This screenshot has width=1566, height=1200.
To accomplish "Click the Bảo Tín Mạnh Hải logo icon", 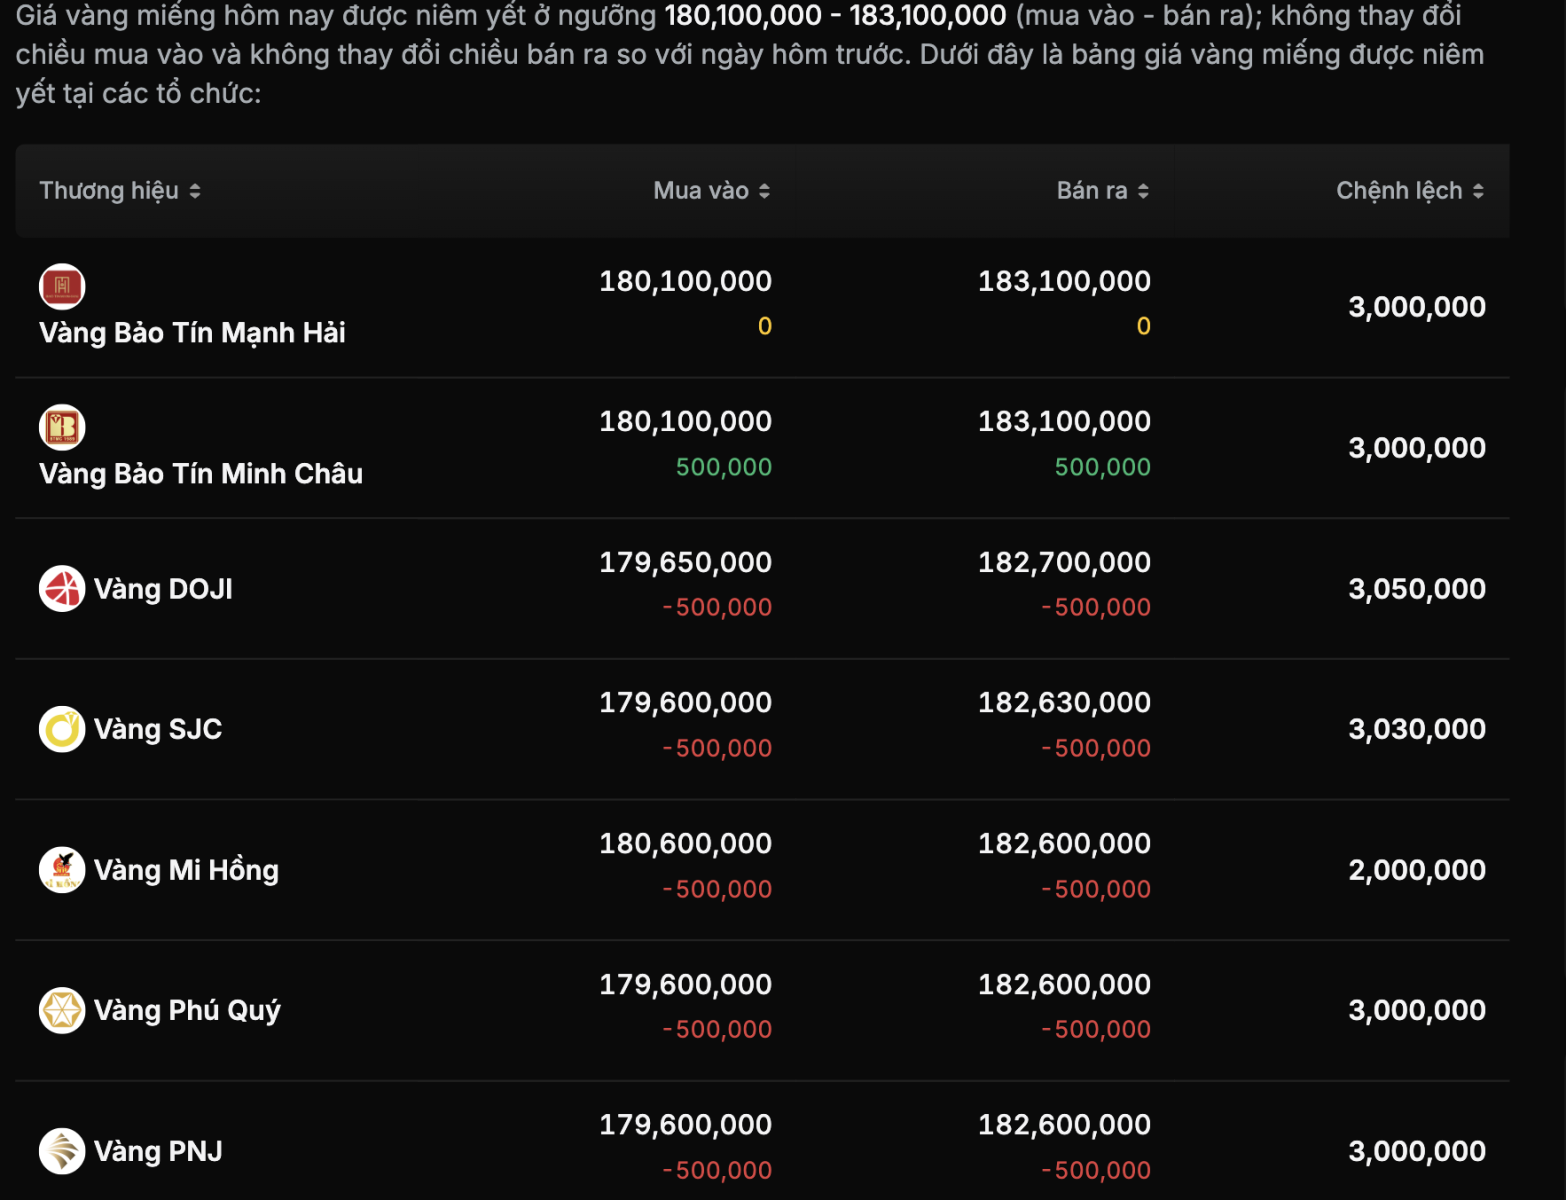I will point(62,287).
